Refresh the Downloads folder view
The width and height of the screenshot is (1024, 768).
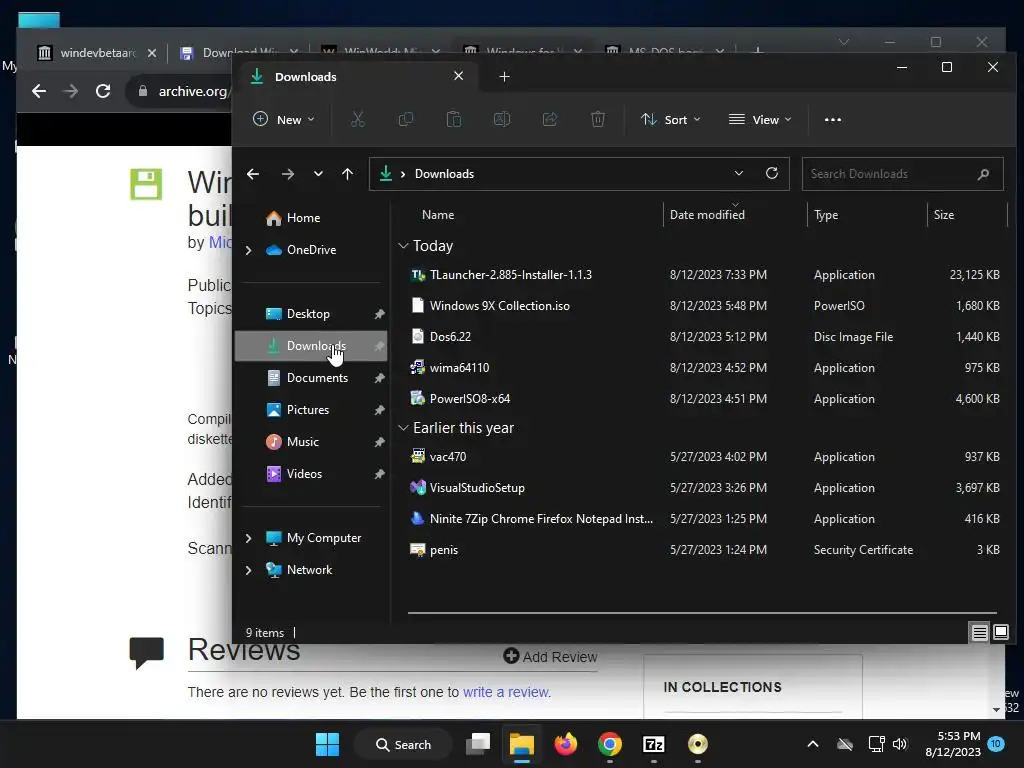(772, 173)
